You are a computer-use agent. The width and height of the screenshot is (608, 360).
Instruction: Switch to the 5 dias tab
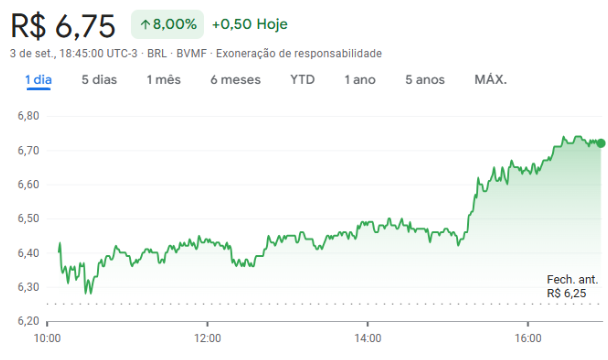coord(99,80)
